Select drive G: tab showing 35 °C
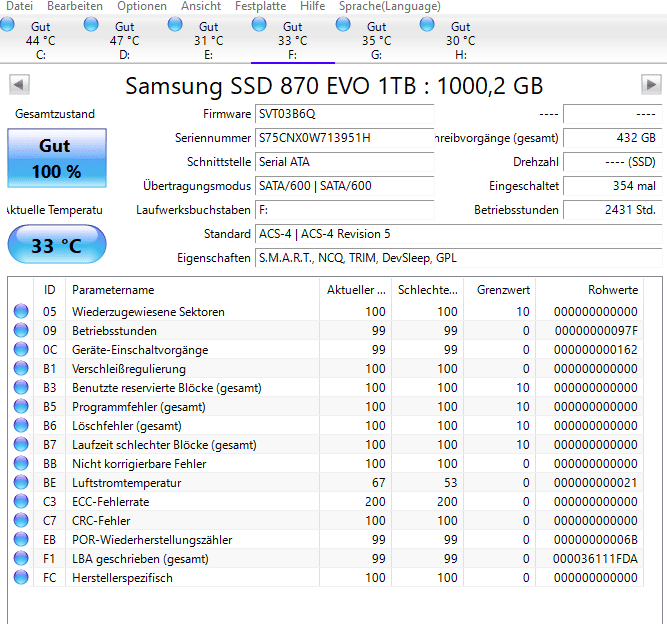 pyautogui.click(x=376, y=40)
